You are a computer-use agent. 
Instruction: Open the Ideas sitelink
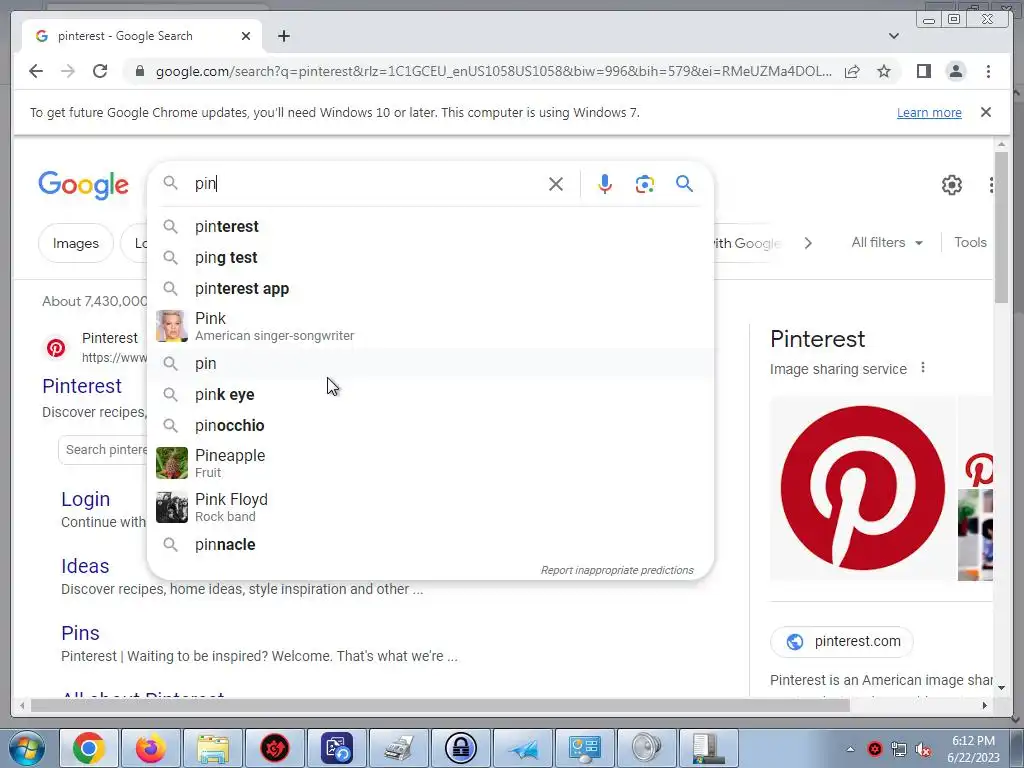point(85,566)
